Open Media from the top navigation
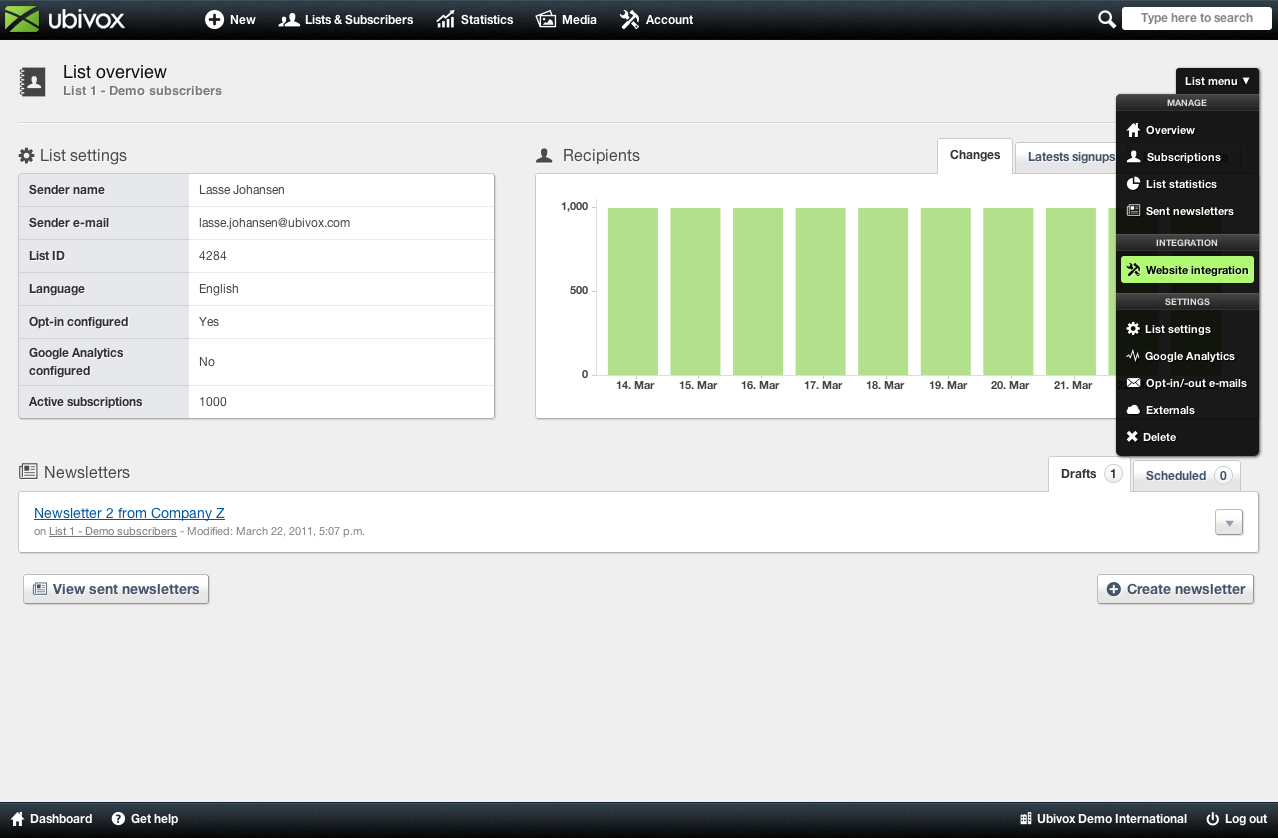The image size is (1278, 838). (566, 20)
